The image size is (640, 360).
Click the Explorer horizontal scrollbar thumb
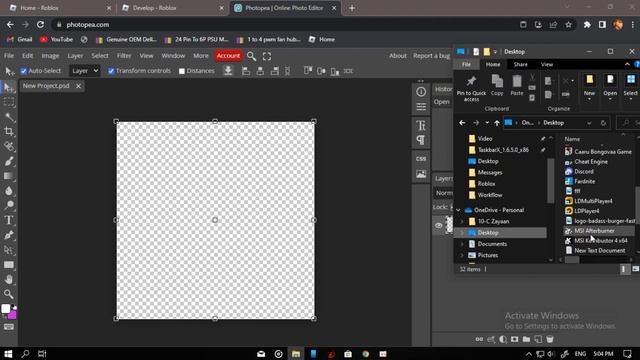pyautogui.click(x=572, y=260)
